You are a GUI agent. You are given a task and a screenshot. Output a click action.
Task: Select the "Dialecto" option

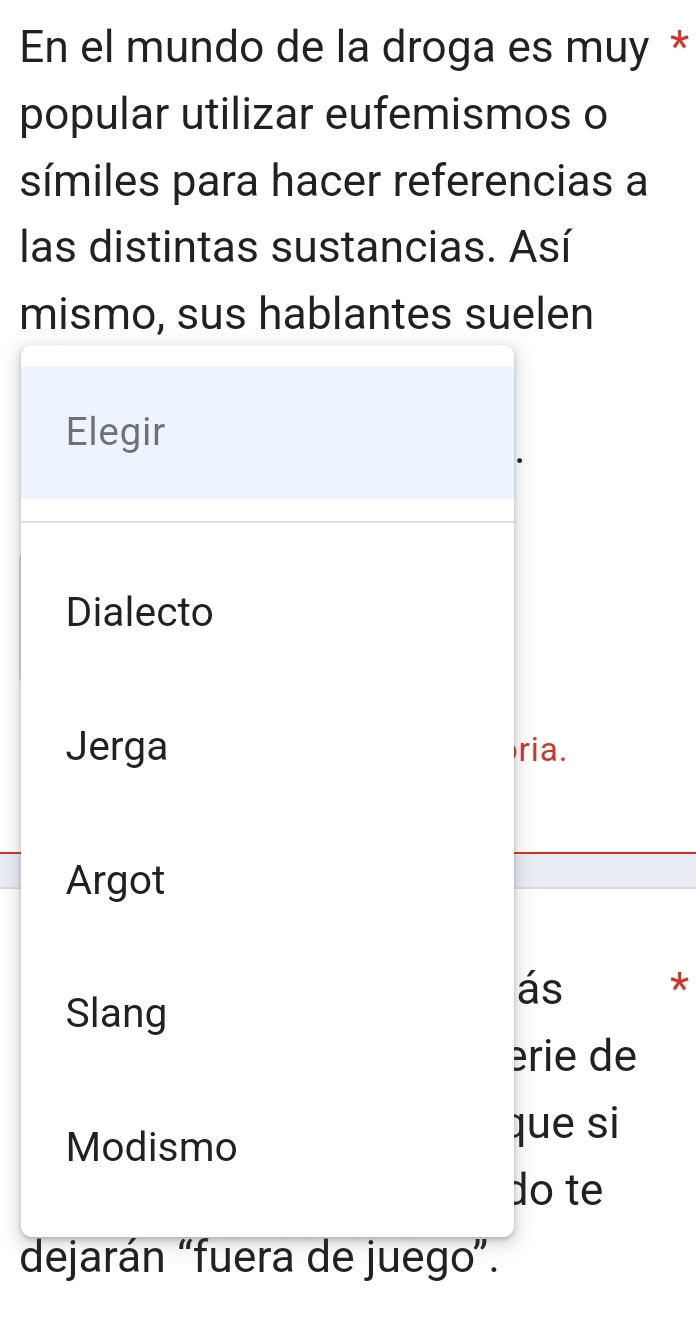coord(140,612)
